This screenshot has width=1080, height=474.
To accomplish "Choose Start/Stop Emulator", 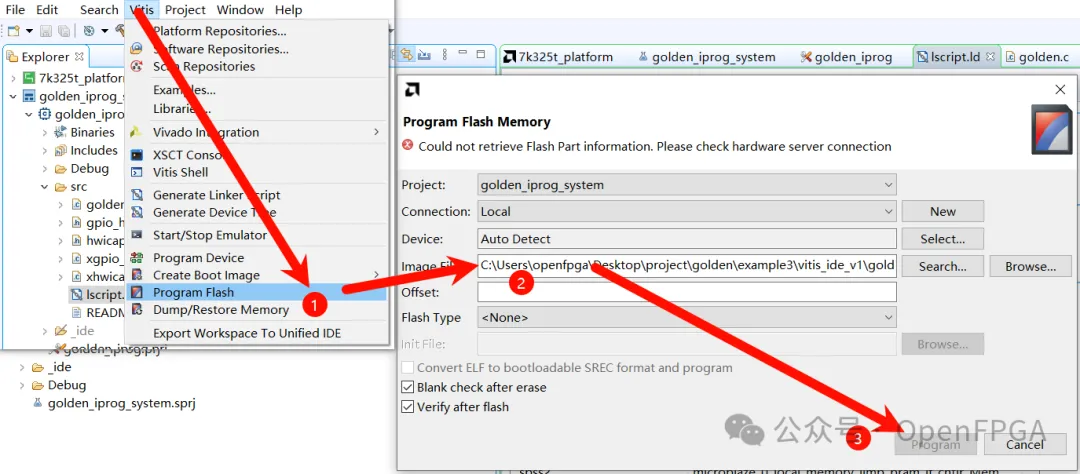I will pos(209,235).
